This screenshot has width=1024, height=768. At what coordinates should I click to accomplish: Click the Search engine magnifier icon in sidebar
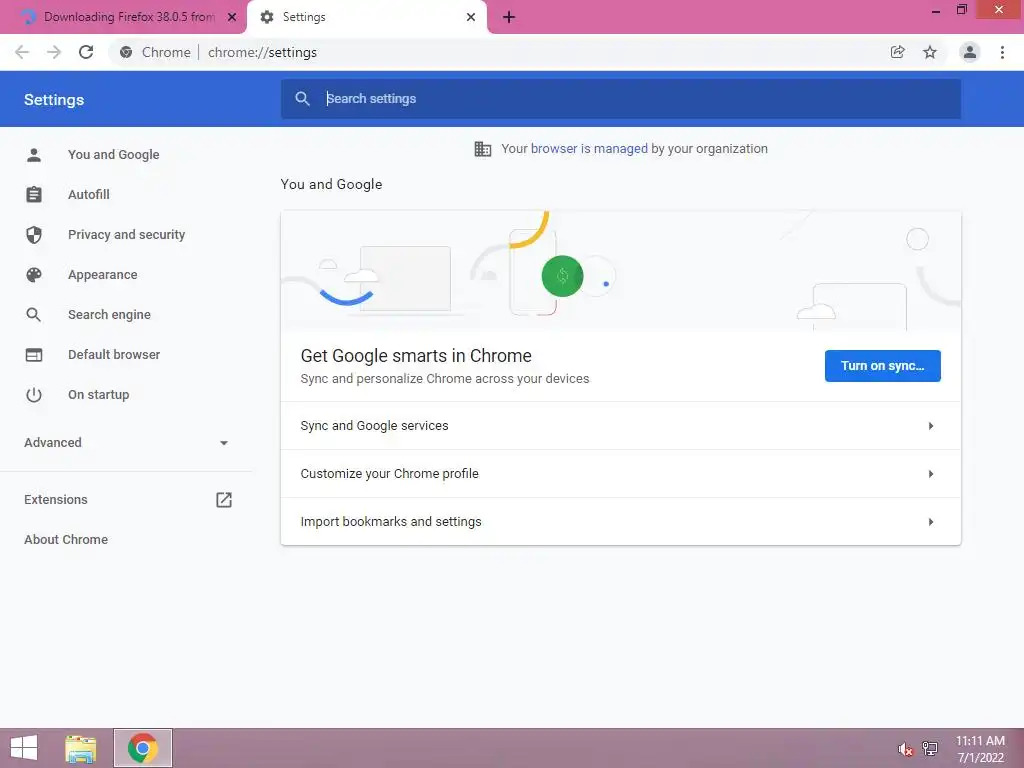[34, 315]
